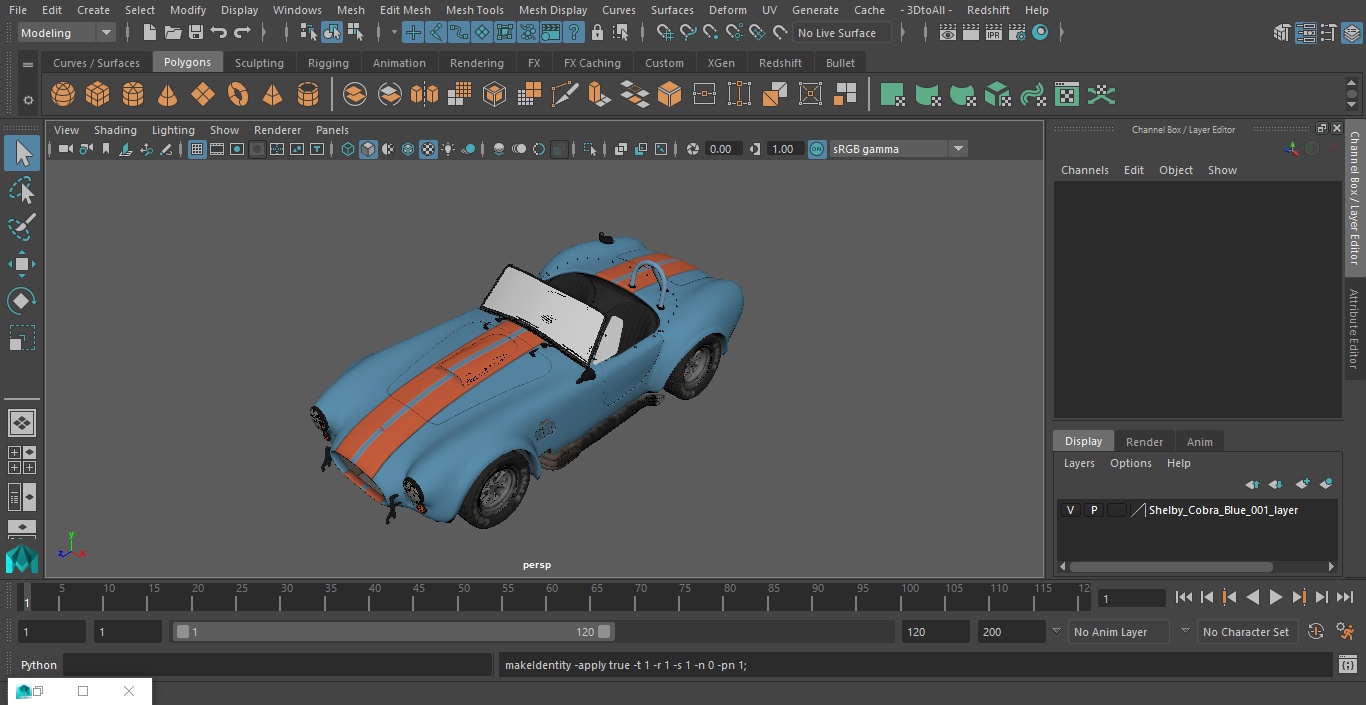Open the viewport Shading menu
The height and width of the screenshot is (705, 1366).
(x=115, y=130)
